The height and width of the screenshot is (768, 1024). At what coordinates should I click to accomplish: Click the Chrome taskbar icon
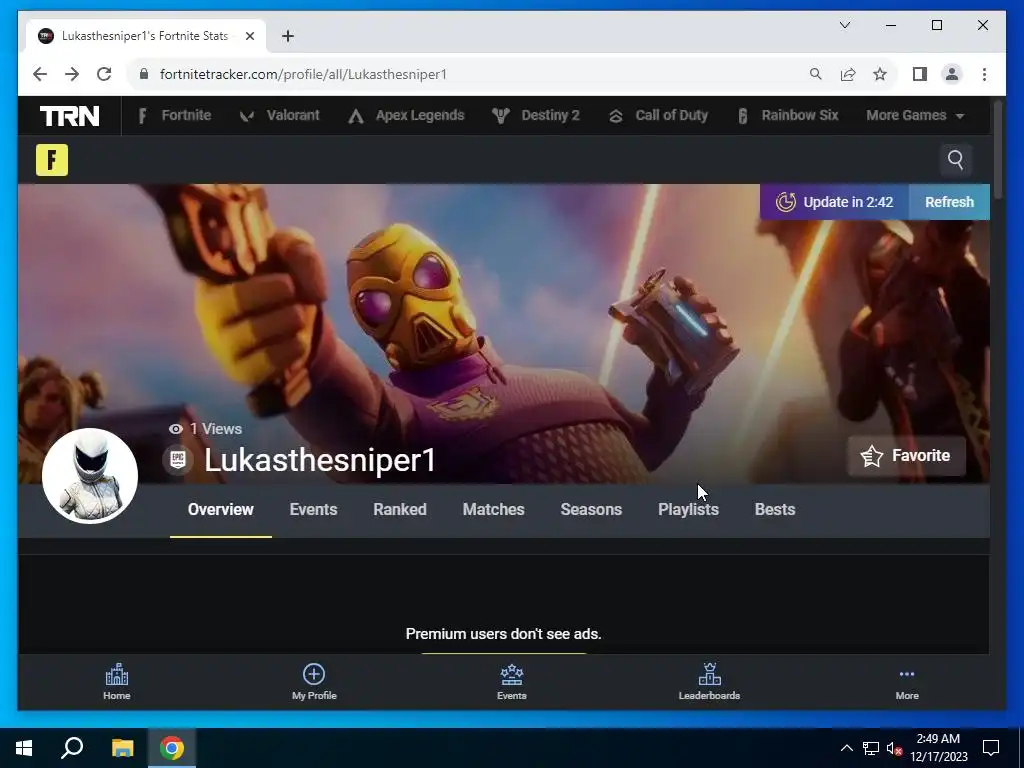172,748
